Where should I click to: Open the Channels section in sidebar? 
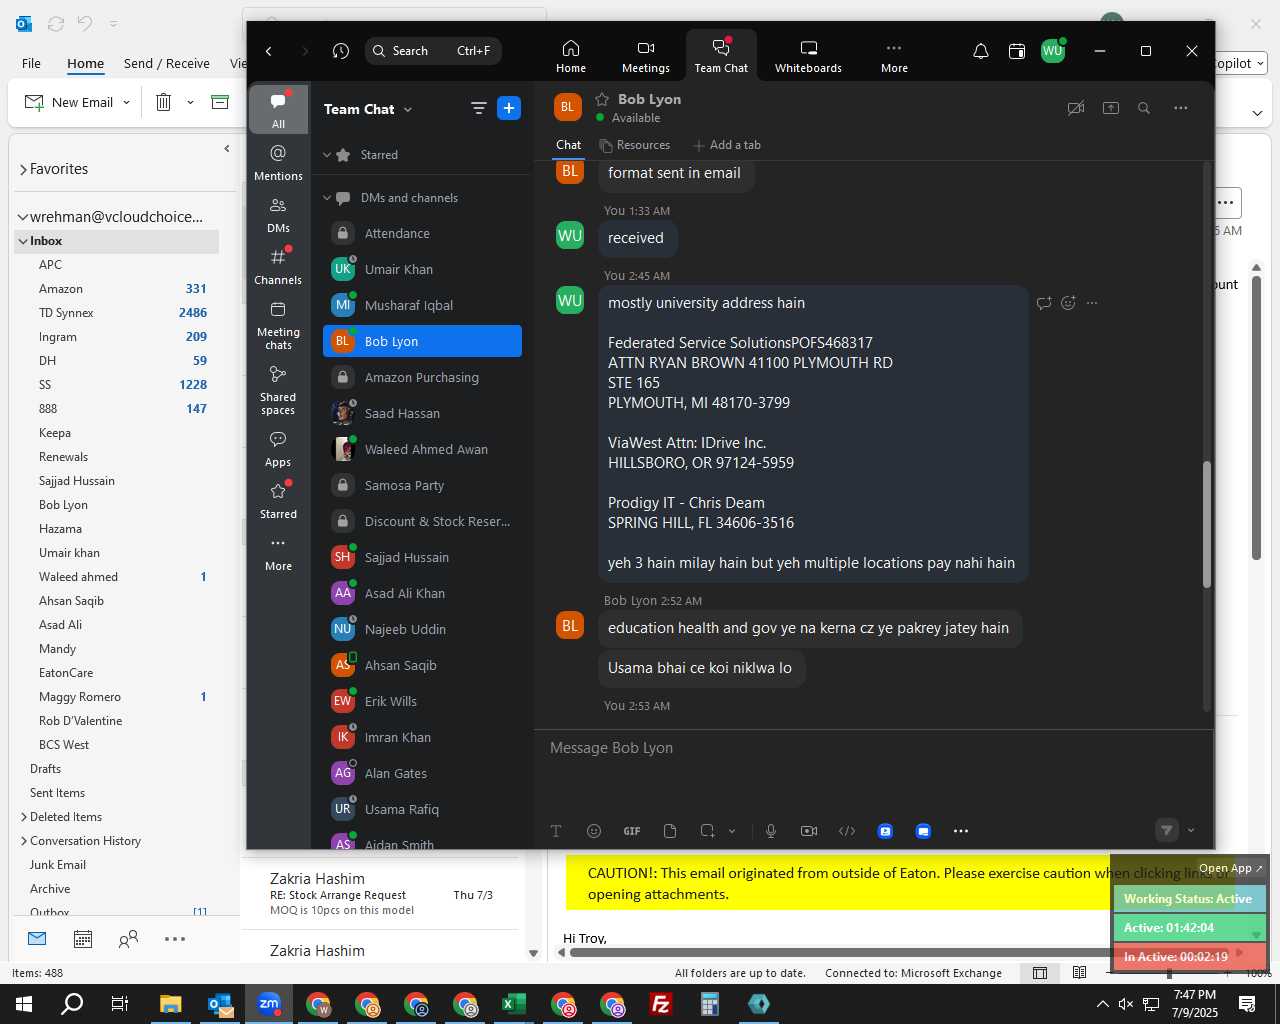pos(278,266)
